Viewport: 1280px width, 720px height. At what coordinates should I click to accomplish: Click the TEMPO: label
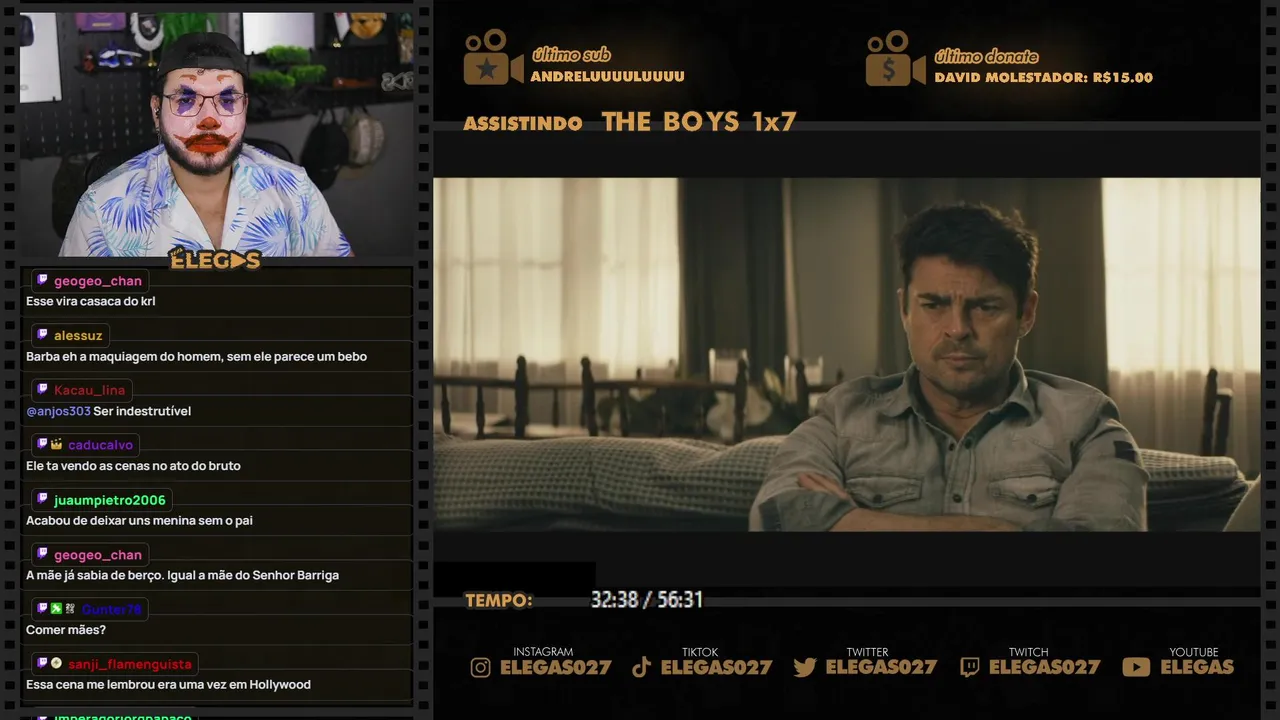point(498,601)
